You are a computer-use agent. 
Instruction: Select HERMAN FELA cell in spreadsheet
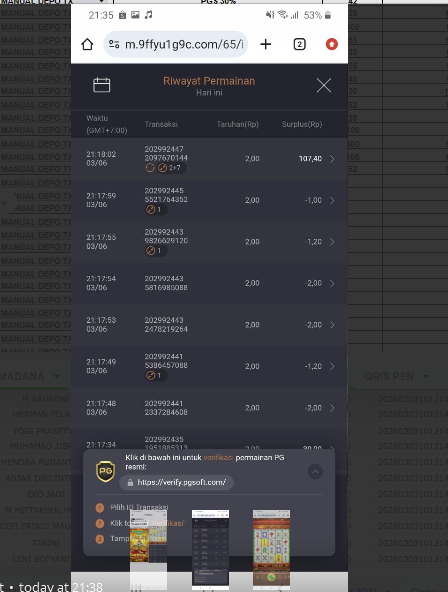[x=41, y=414]
